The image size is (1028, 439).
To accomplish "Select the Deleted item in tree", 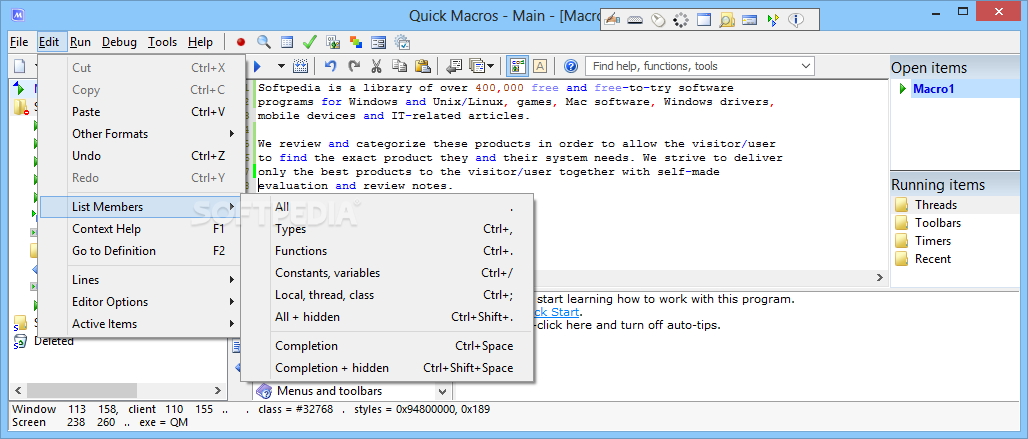I will [x=54, y=341].
